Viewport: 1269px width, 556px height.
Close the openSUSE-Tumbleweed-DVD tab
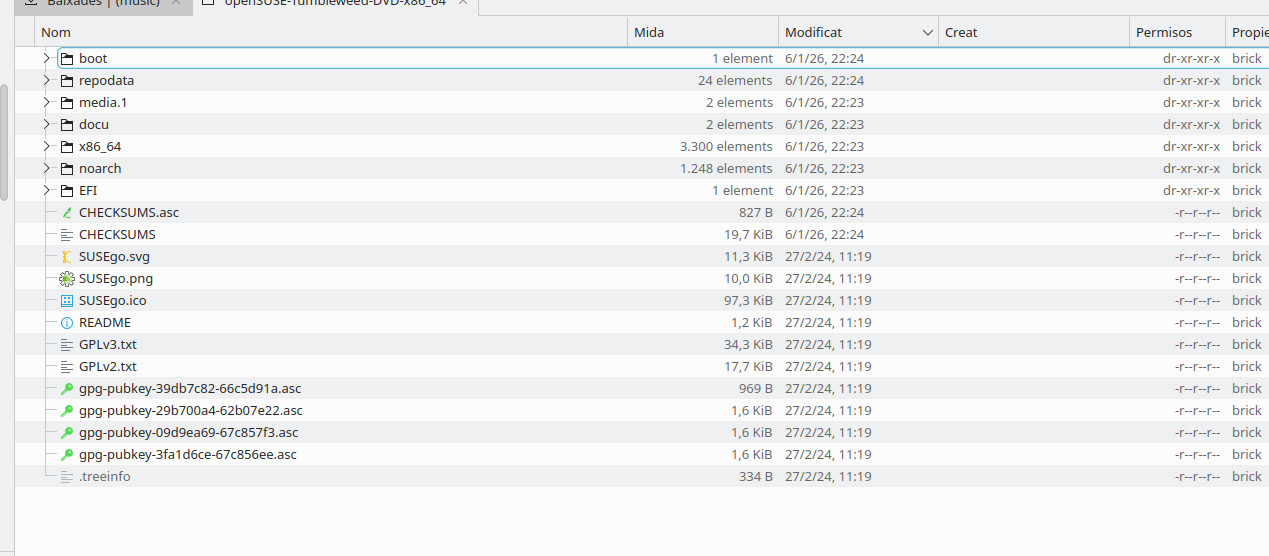(x=461, y=3)
